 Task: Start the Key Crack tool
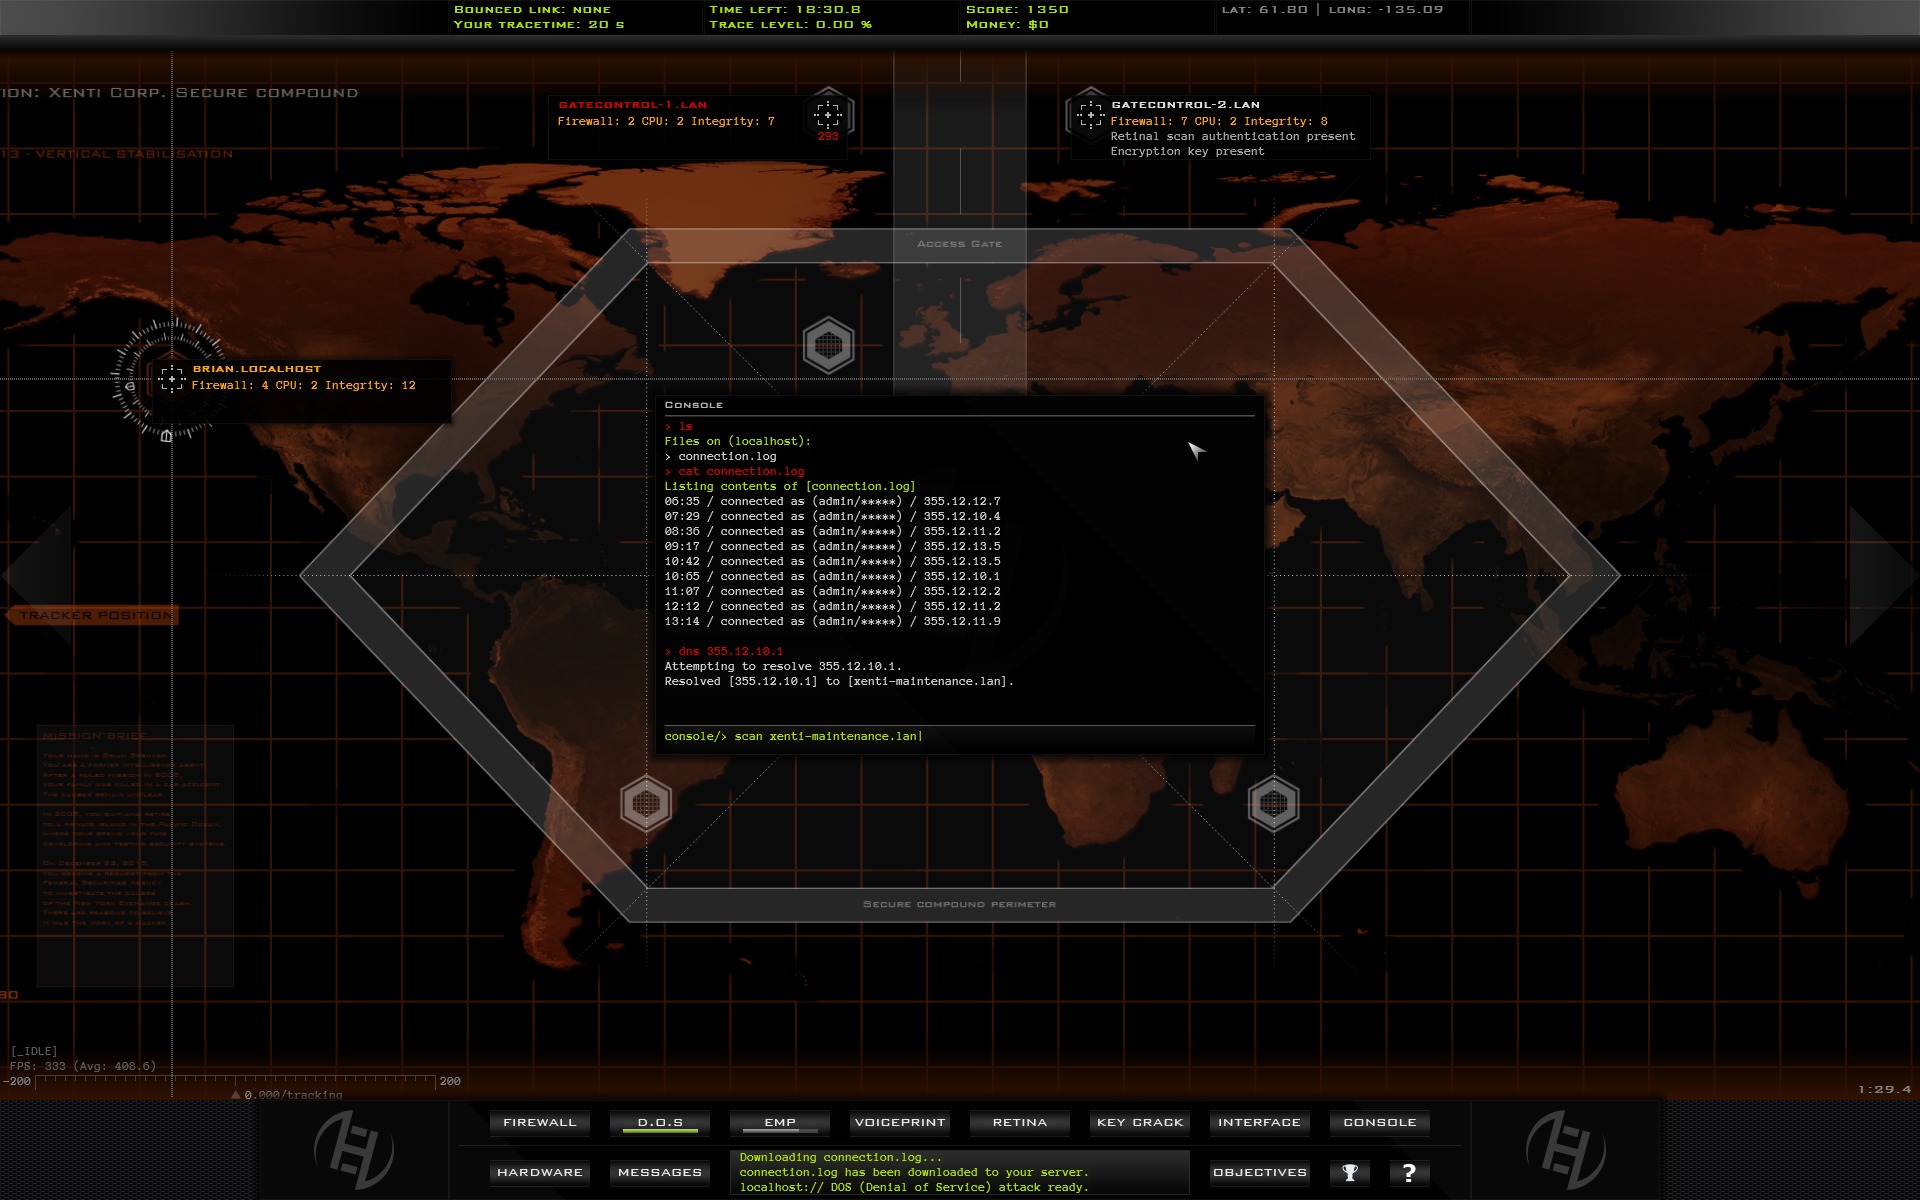[1139, 1122]
